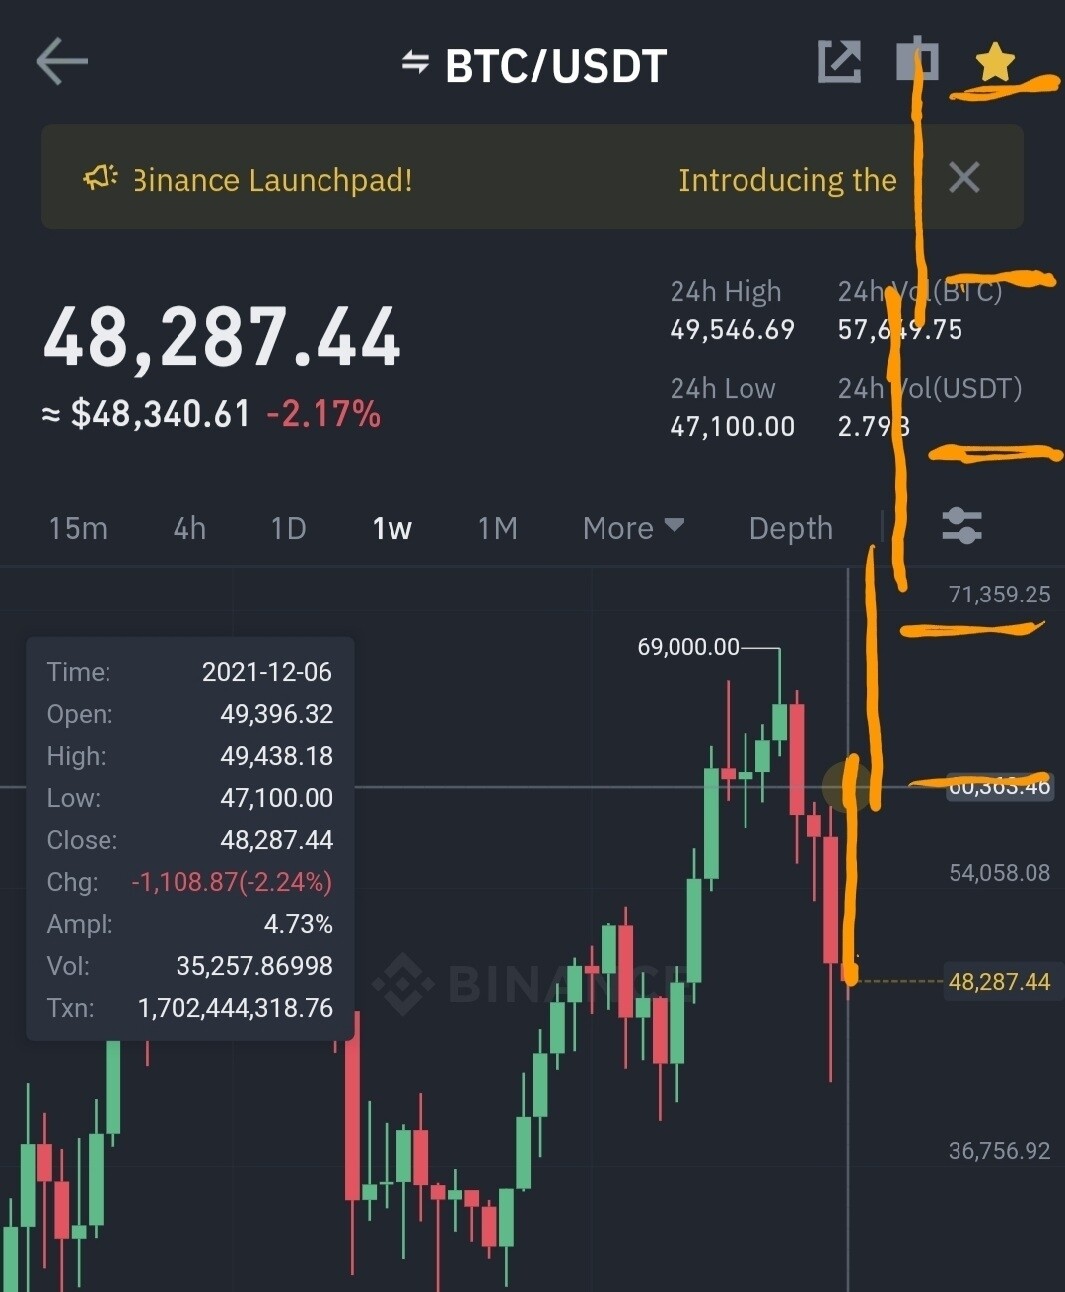The width and height of the screenshot is (1065, 1292).
Task: Toggle the favorite star for BTC/USDT
Action: 994,62
